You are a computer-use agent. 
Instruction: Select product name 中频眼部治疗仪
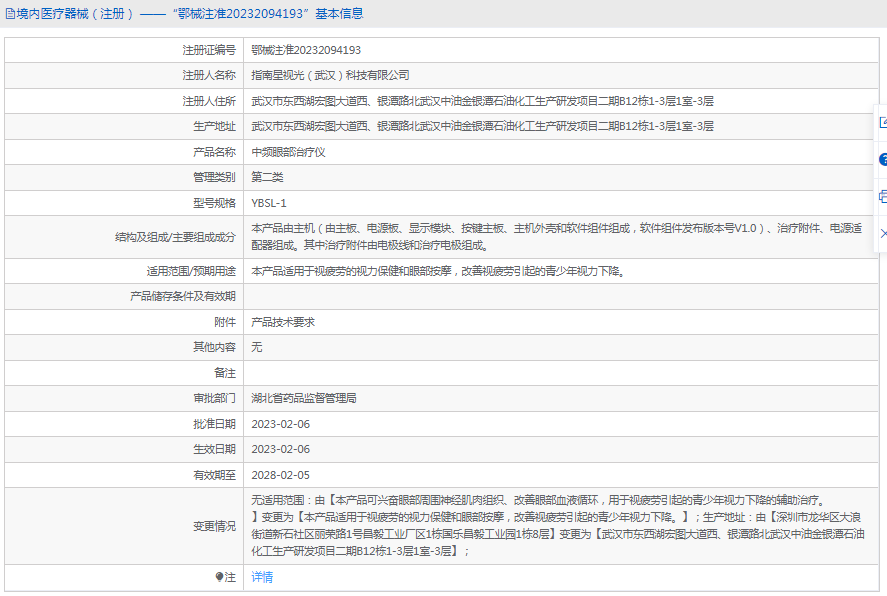289,152
